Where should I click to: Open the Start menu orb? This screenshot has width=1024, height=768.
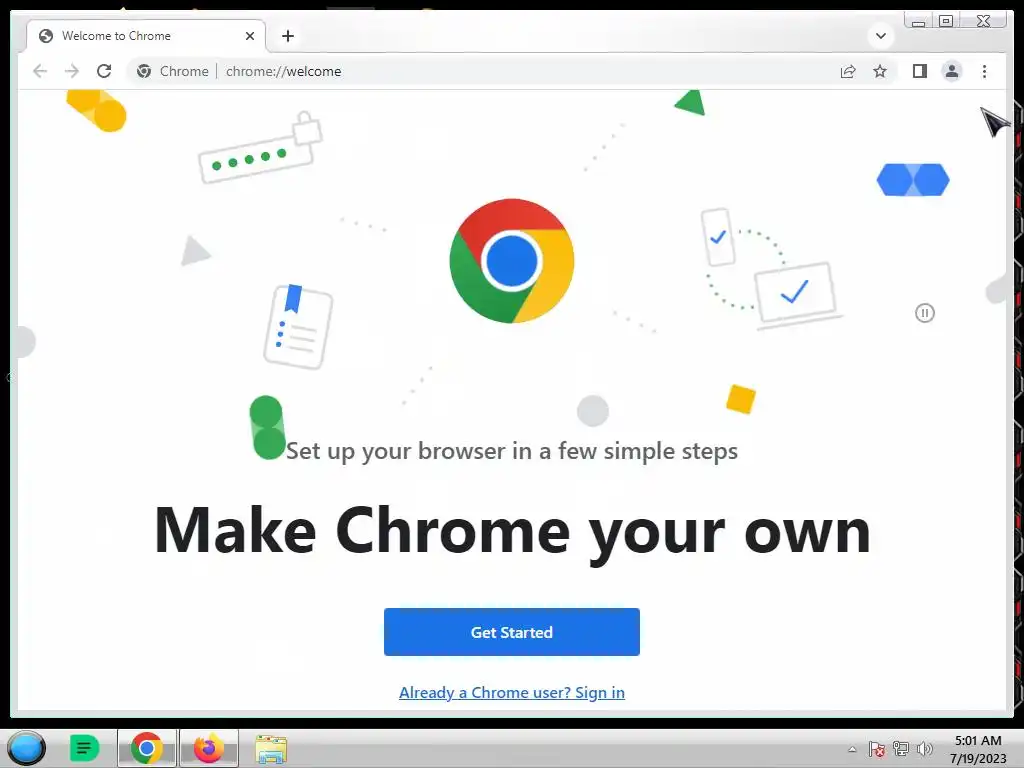[26, 748]
